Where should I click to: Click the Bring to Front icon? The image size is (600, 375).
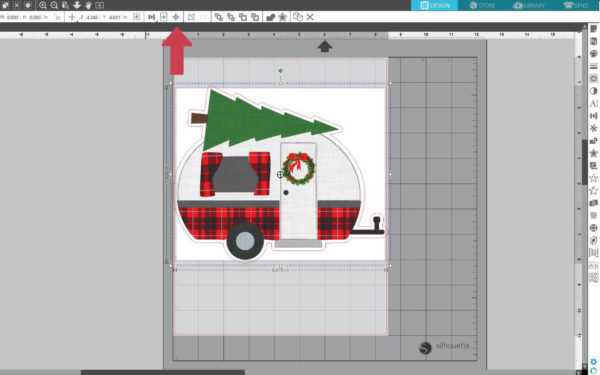tap(218, 17)
